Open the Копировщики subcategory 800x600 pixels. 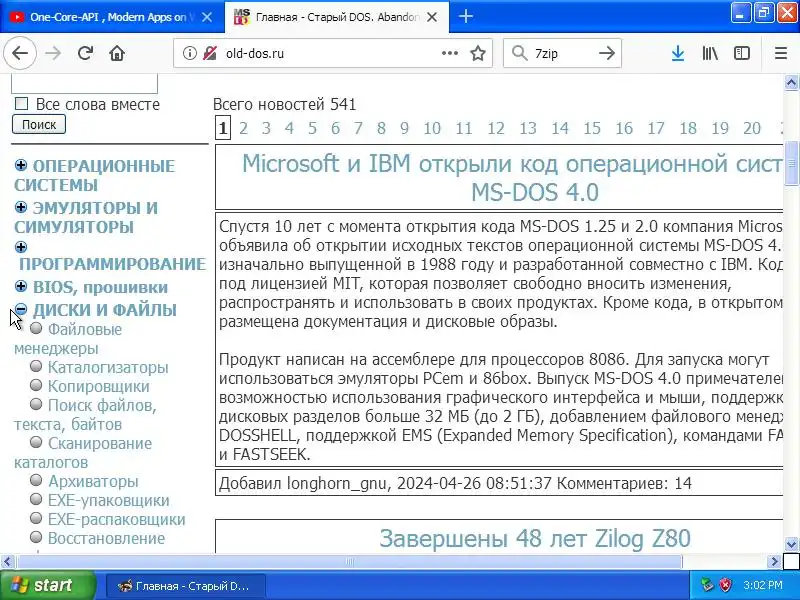coord(98,386)
